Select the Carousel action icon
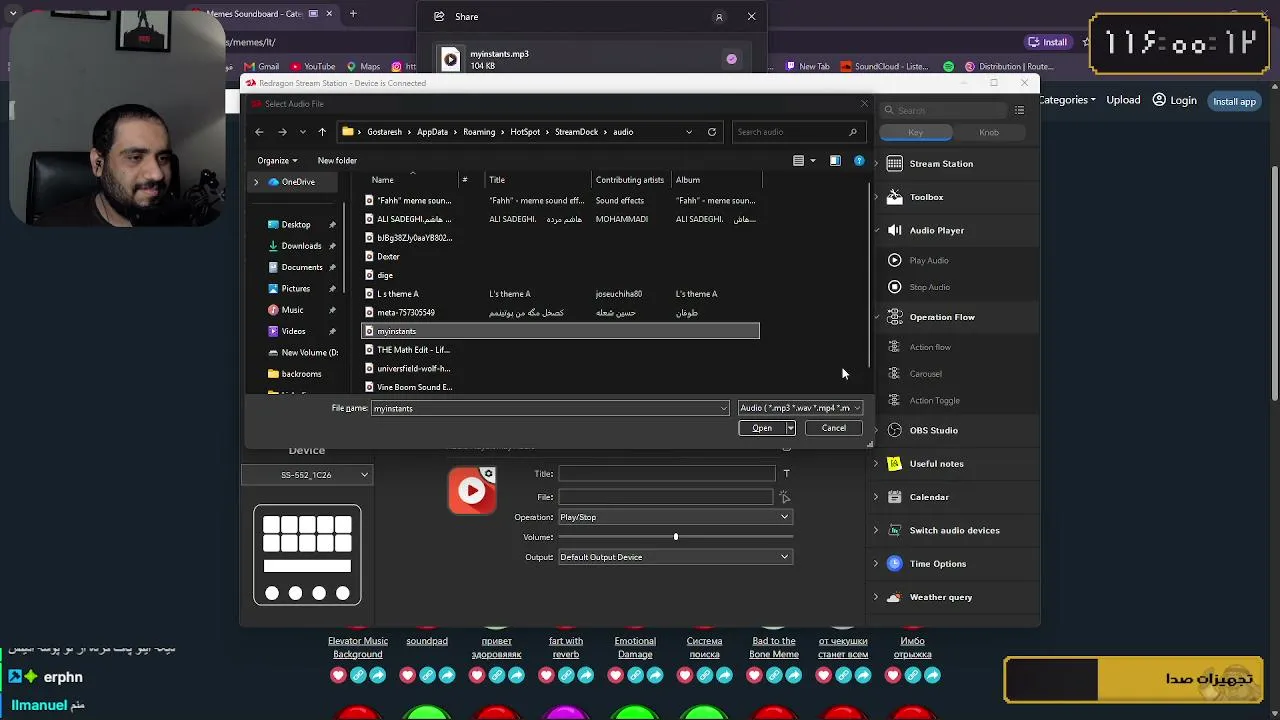This screenshot has height=720, width=1280. click(x=894, y=374)
